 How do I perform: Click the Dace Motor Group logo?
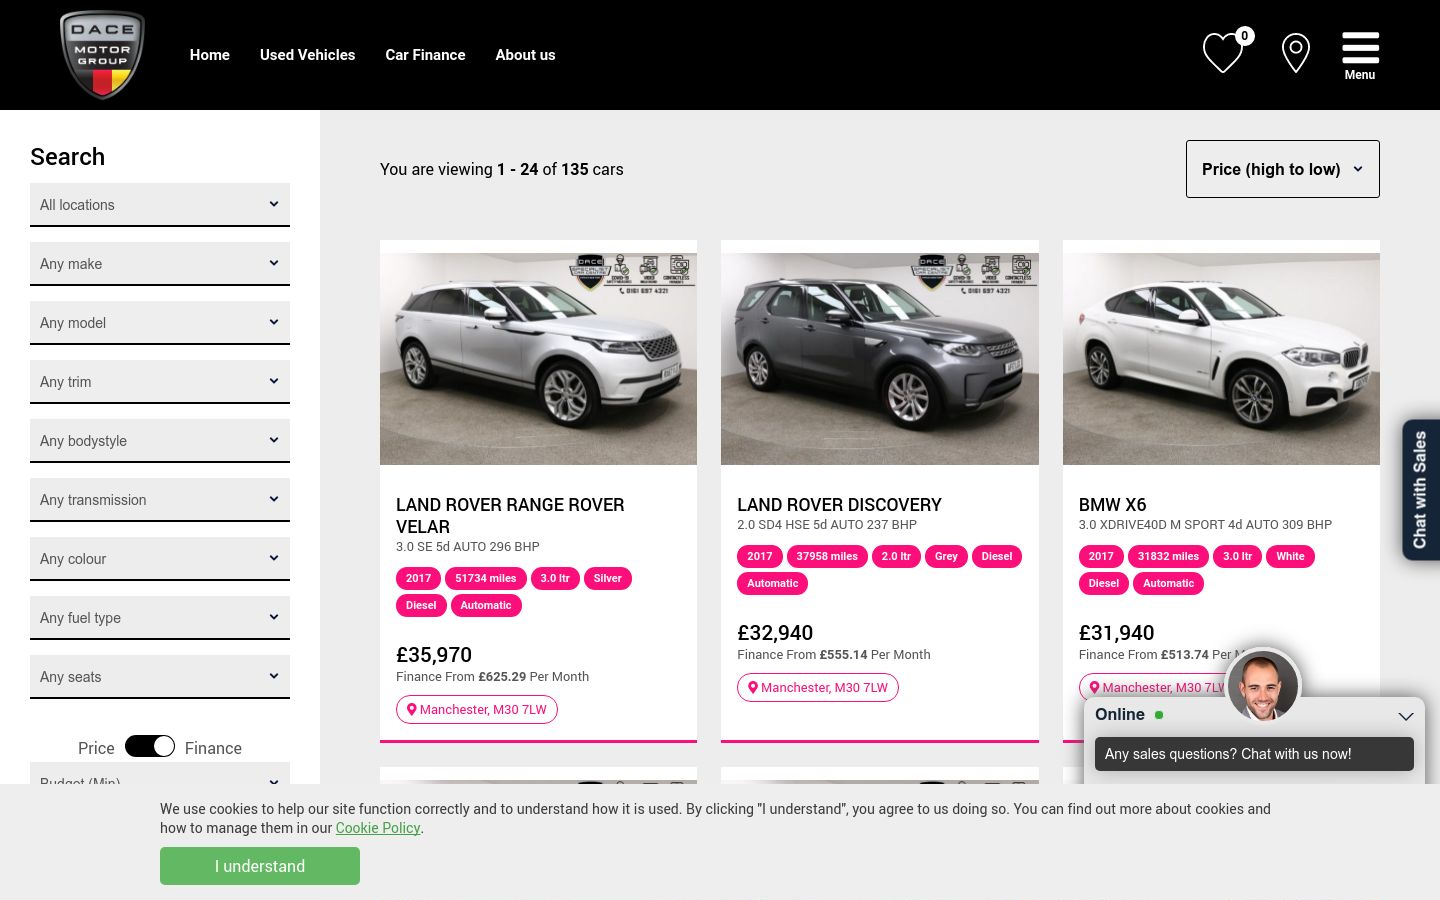tap(102, 55)
